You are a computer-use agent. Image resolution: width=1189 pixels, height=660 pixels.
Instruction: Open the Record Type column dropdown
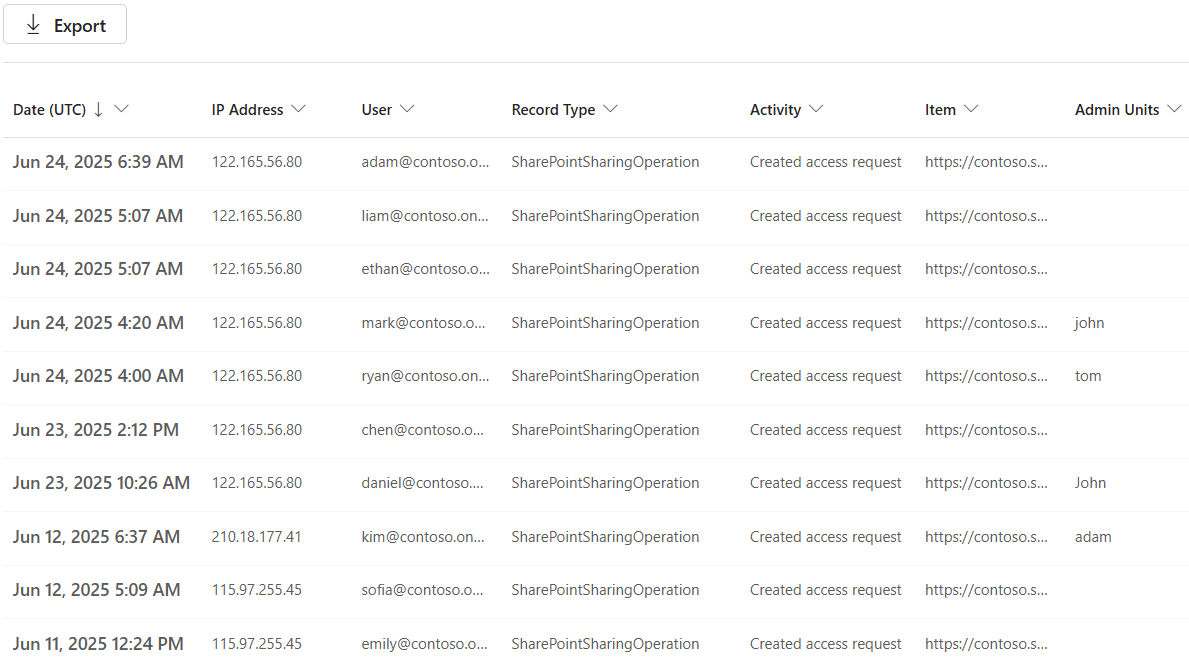[x=612, y=109]
